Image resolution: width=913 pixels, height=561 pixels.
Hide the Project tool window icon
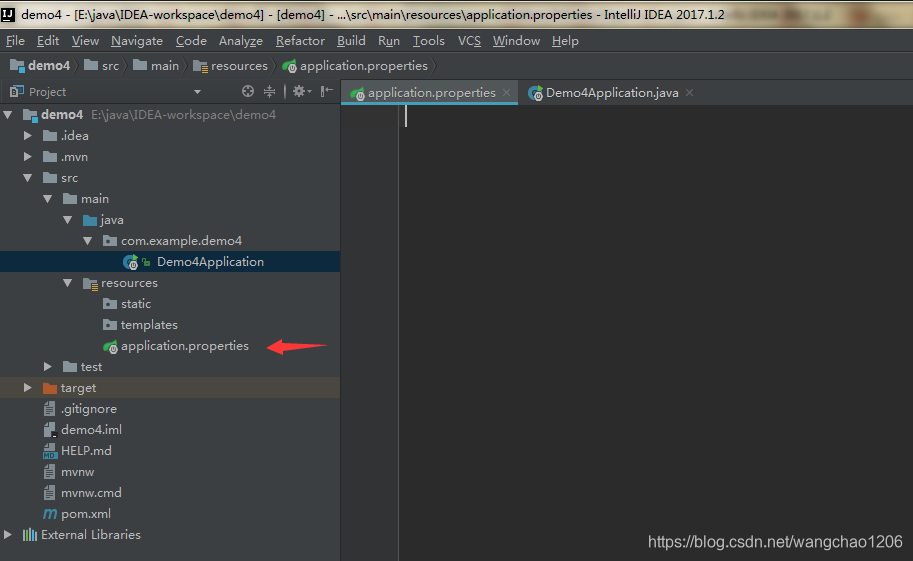(327, 91)
